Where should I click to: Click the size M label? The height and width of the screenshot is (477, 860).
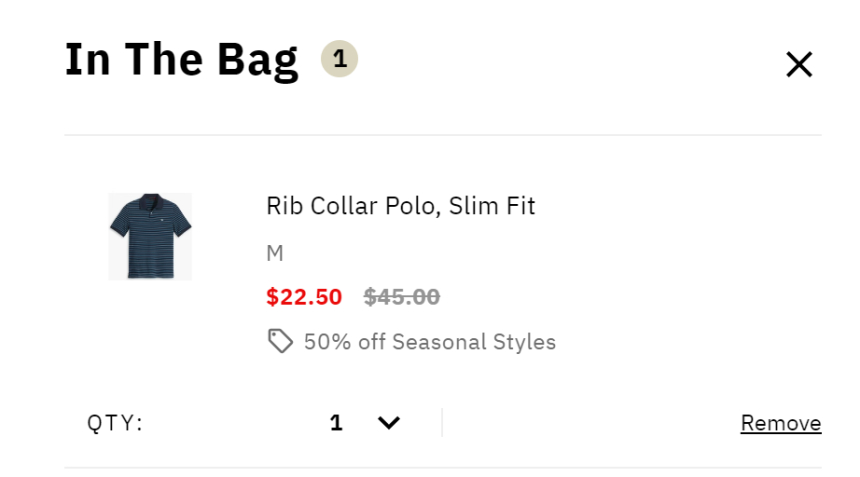(275, 254)
